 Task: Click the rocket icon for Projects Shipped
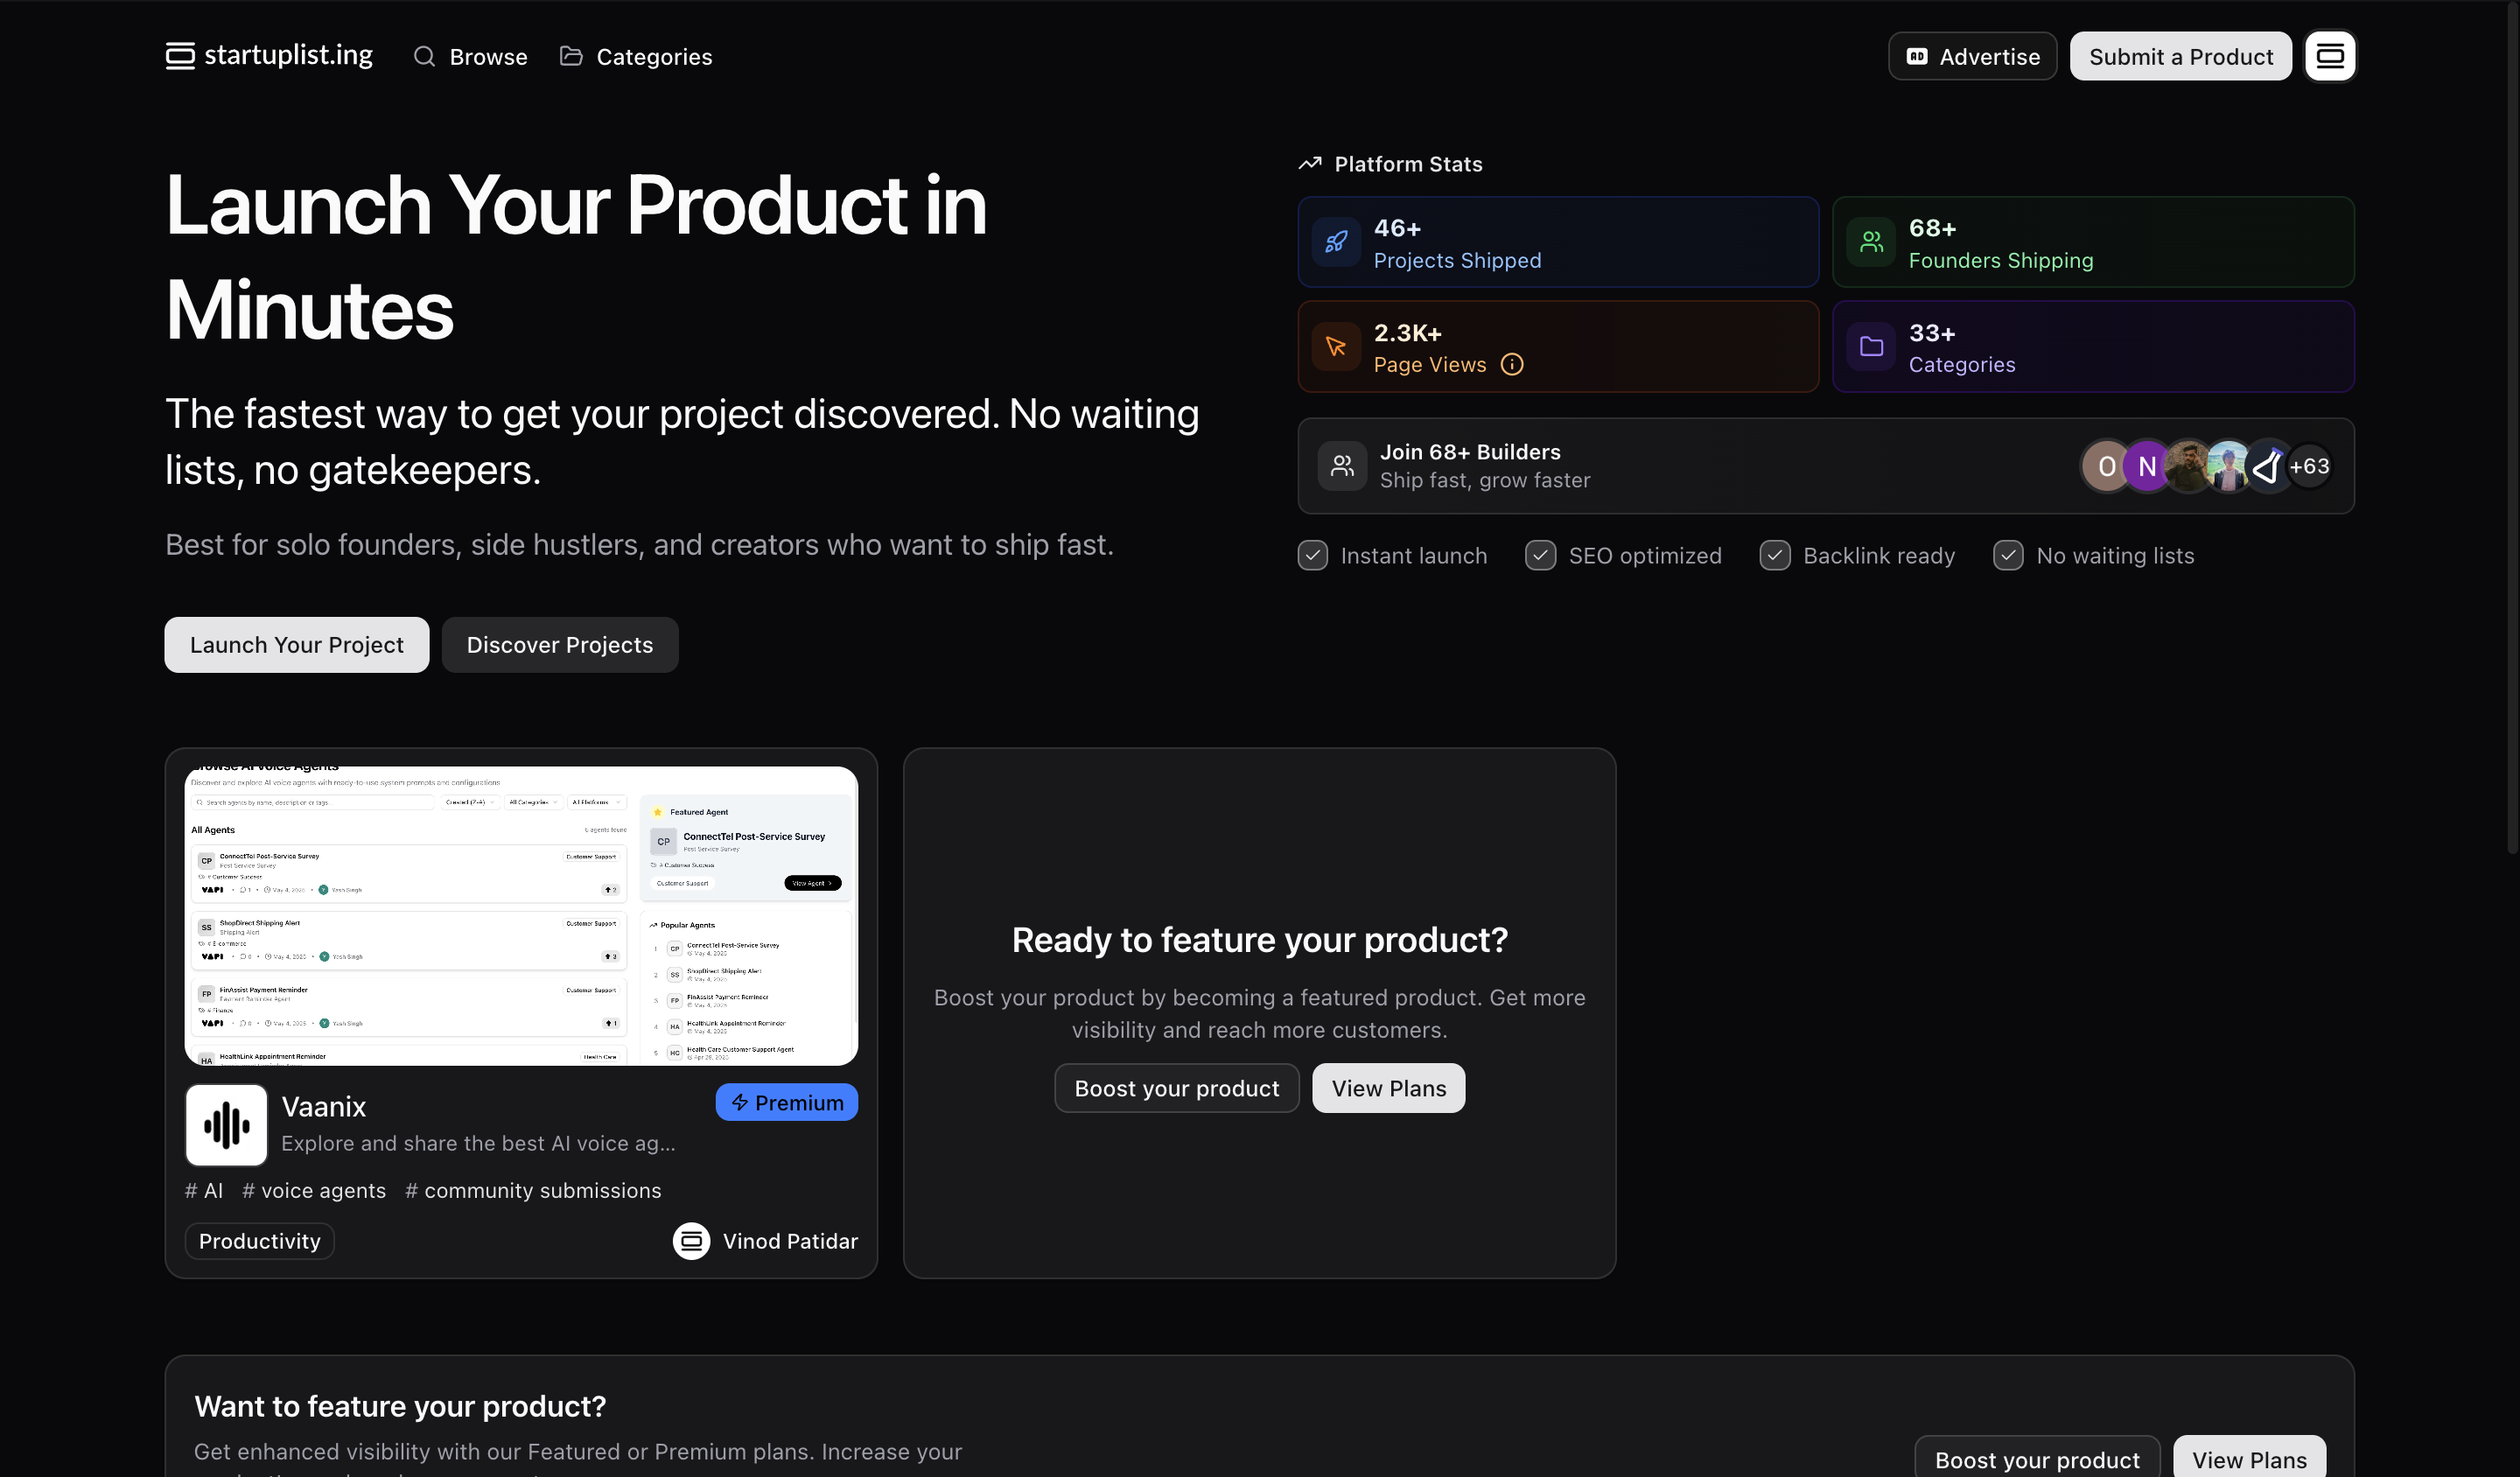point(1336,242)
